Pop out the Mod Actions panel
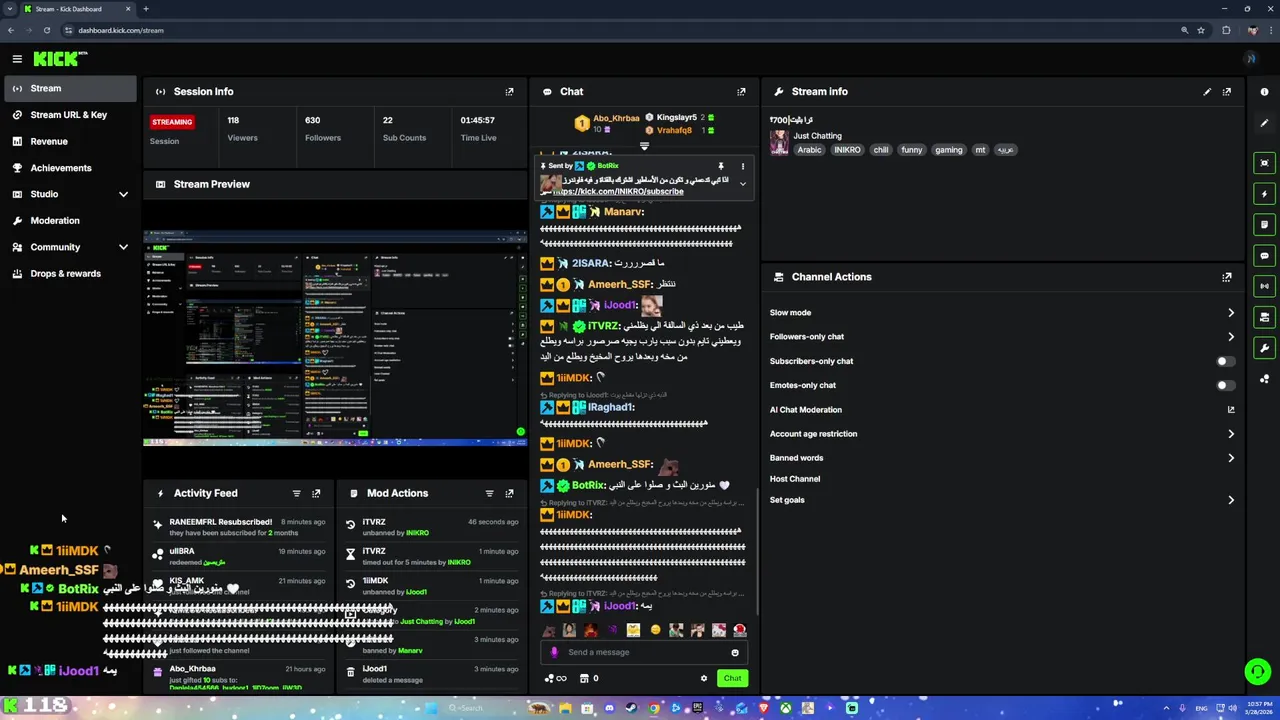 509,493
